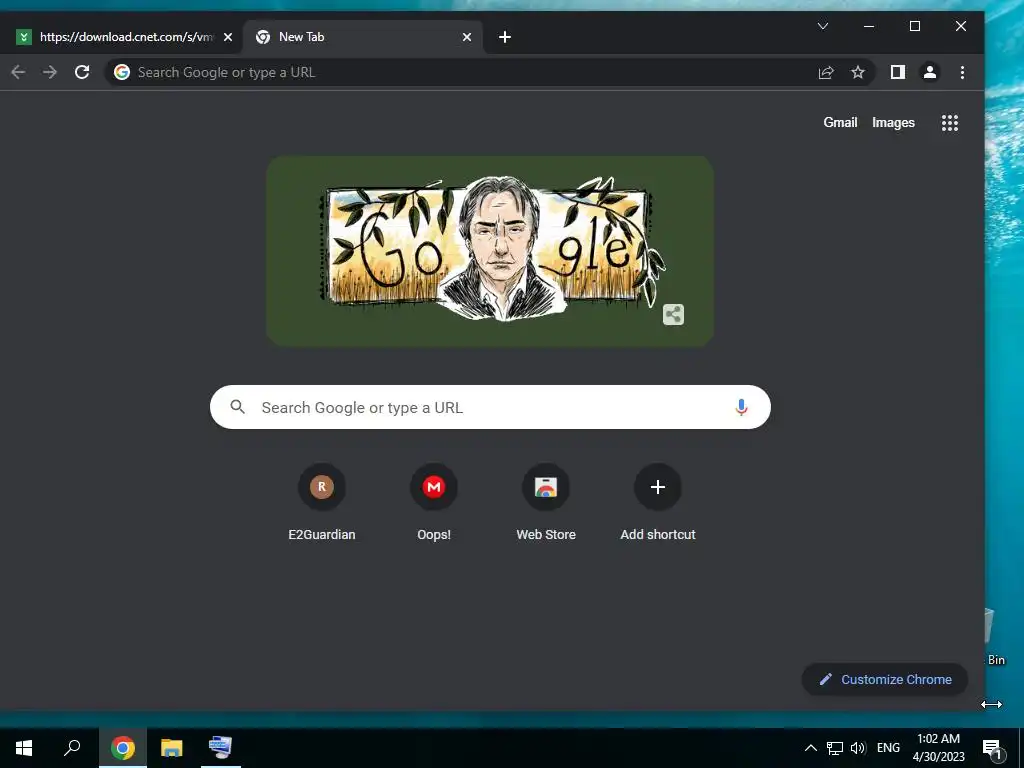The height and width of the screenshot is (768, 1024).
Task: Maximize the Chrome window
Action: pos(915,26)
